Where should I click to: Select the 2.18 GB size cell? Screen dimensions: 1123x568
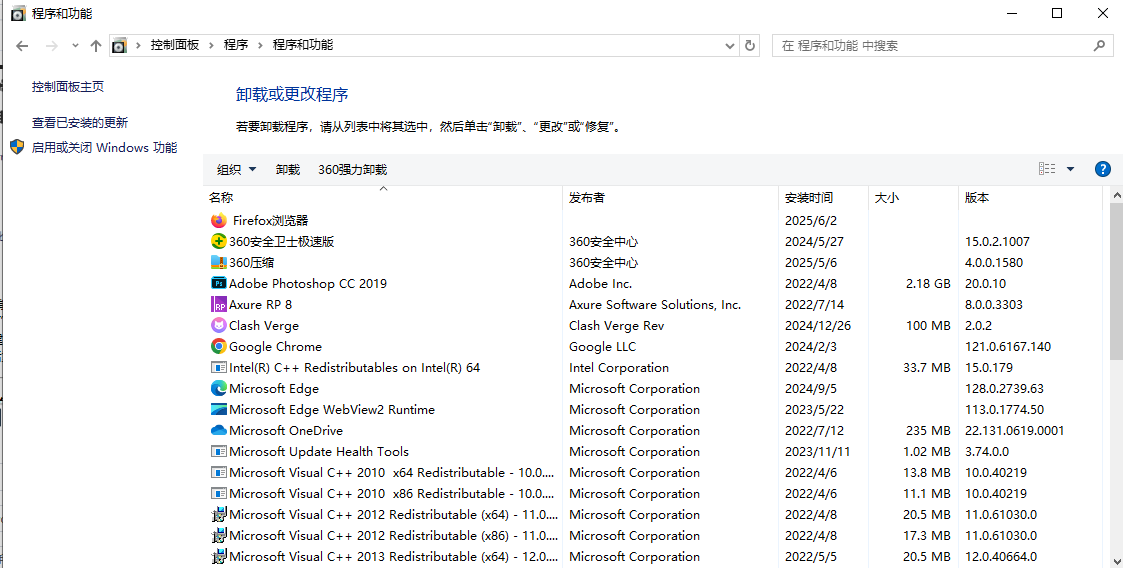tap(928, 284)
